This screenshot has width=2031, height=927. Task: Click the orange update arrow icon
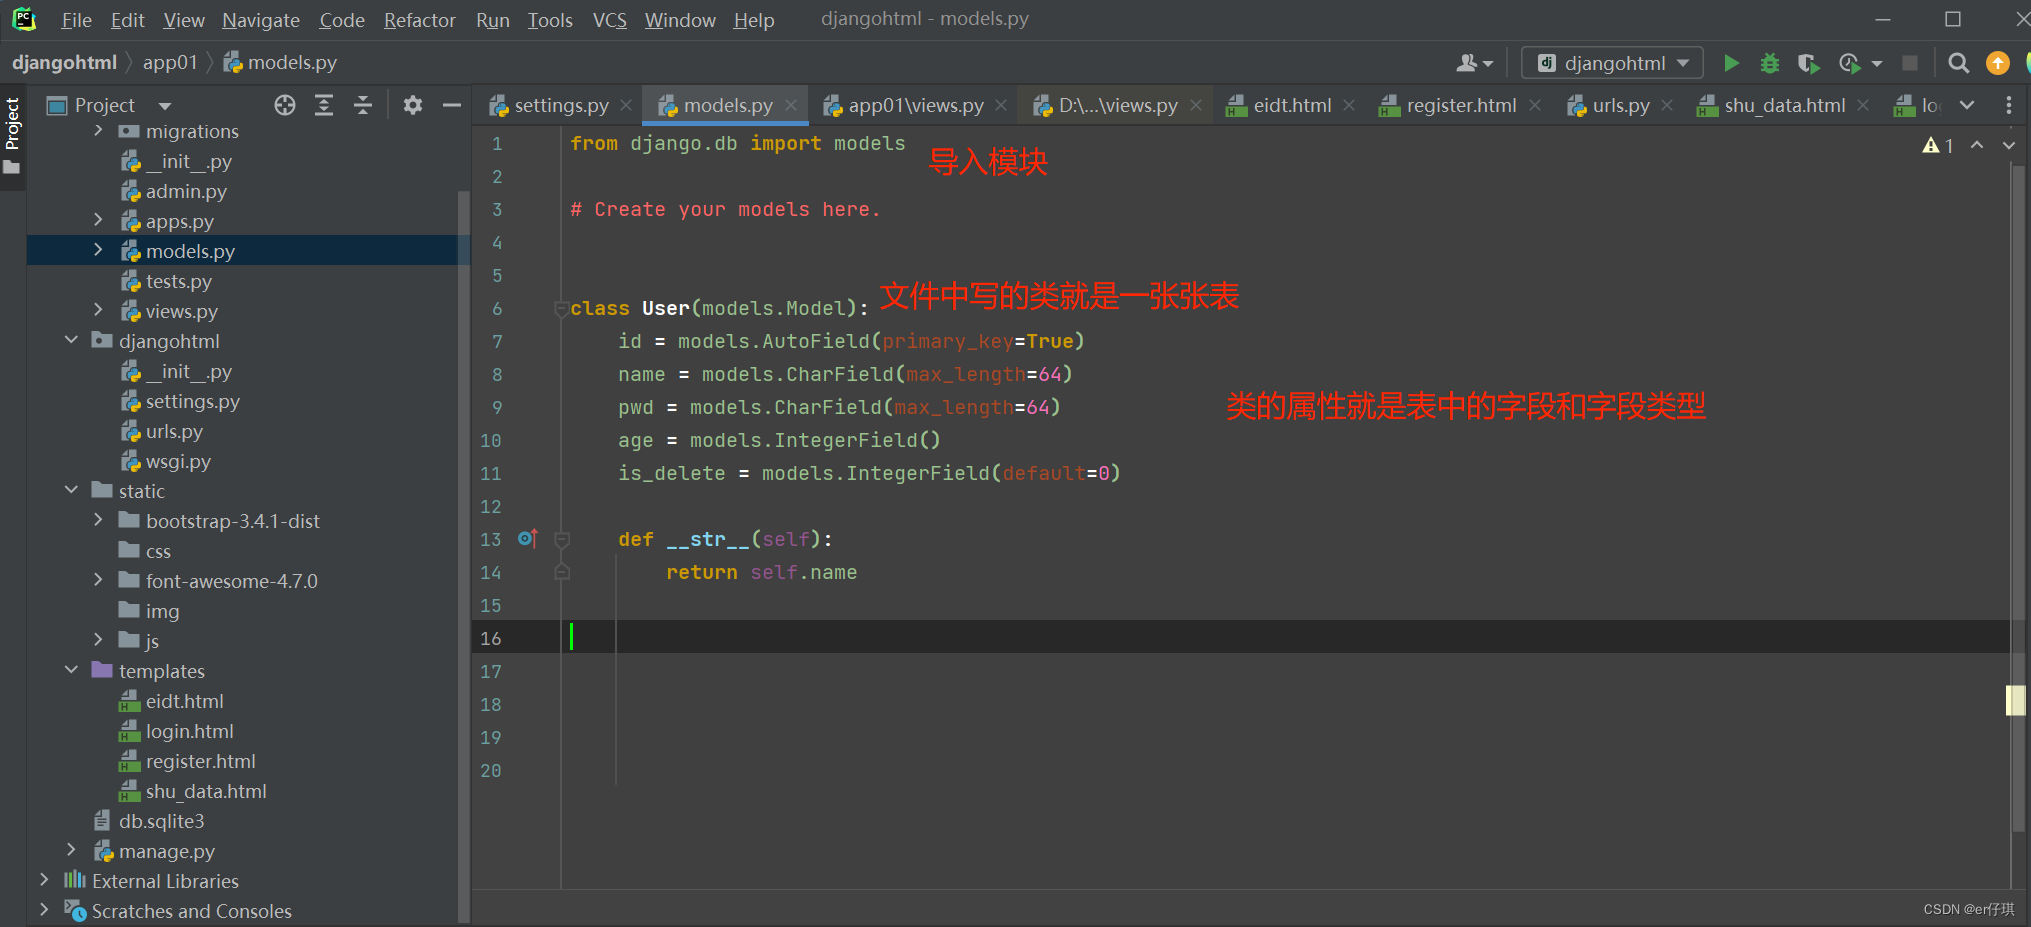tap(1997, 63)
